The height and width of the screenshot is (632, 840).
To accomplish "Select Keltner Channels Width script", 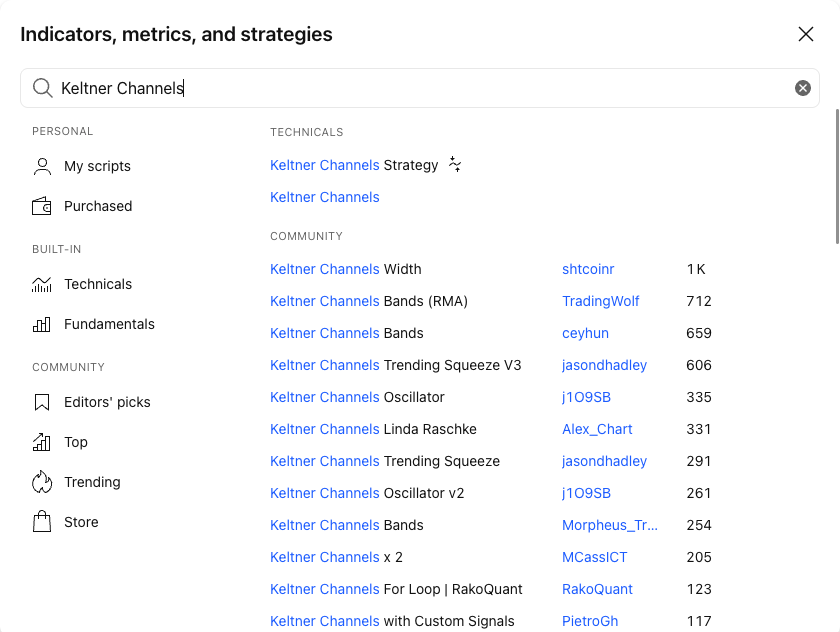I will [346, 269].
